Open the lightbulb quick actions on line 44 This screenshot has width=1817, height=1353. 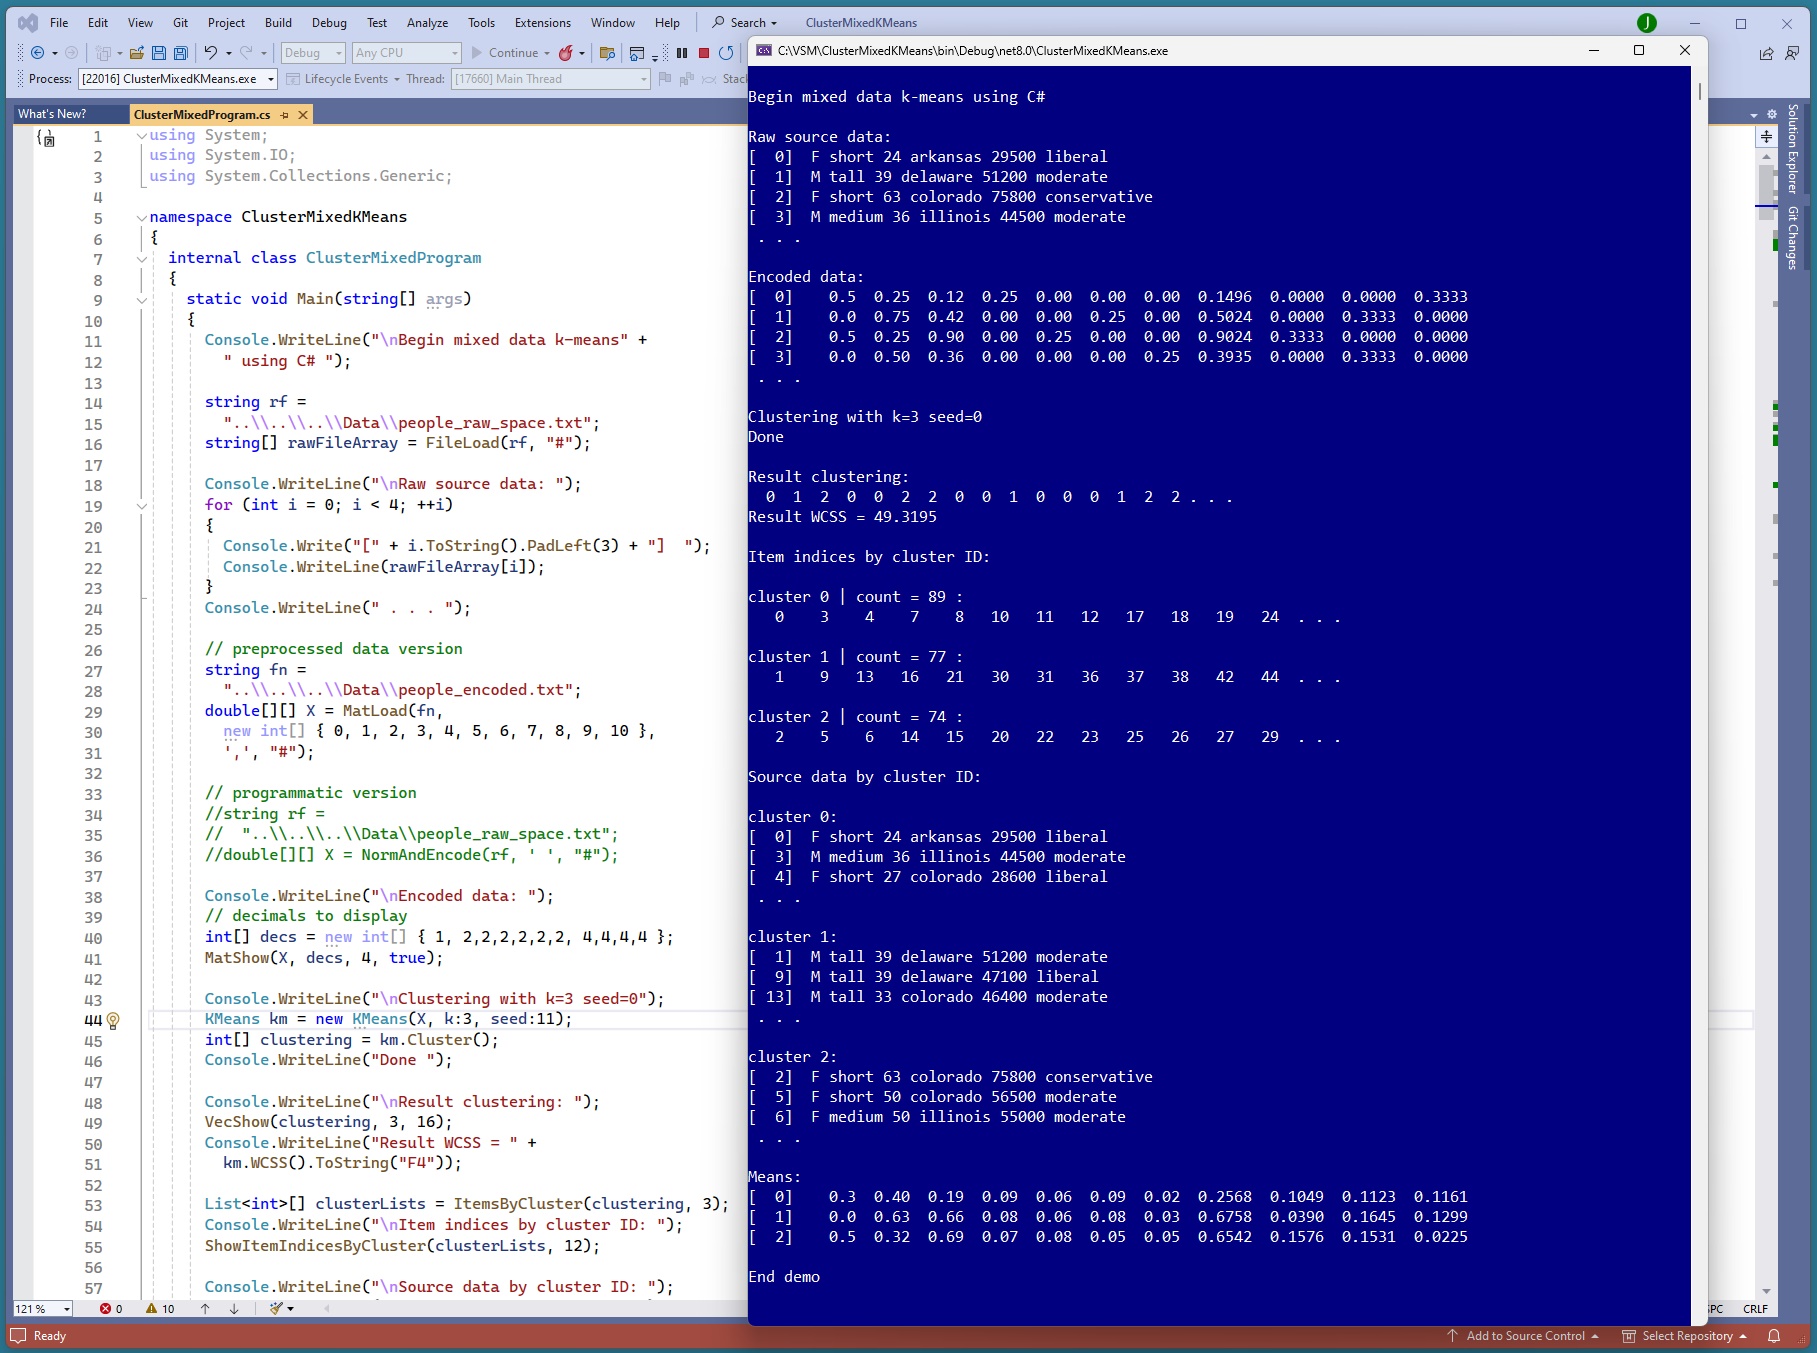[113, 1020]
